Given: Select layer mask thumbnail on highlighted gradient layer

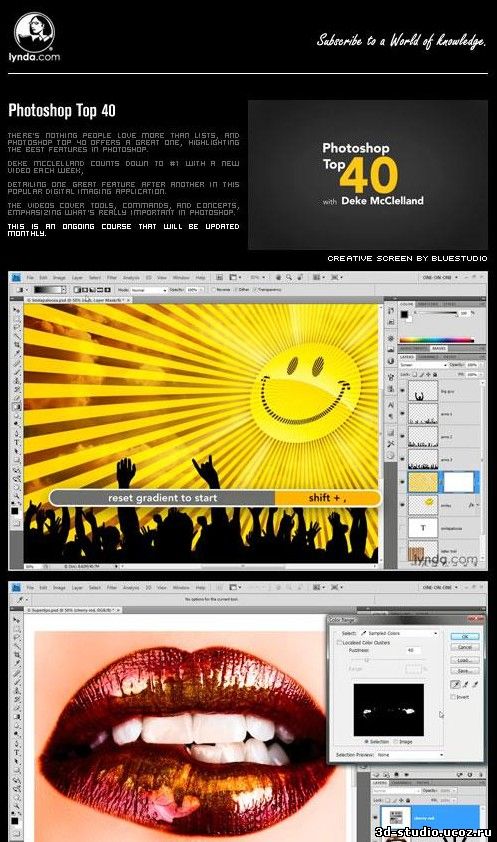Looking at the screenshot, I should tap(458, 482).
